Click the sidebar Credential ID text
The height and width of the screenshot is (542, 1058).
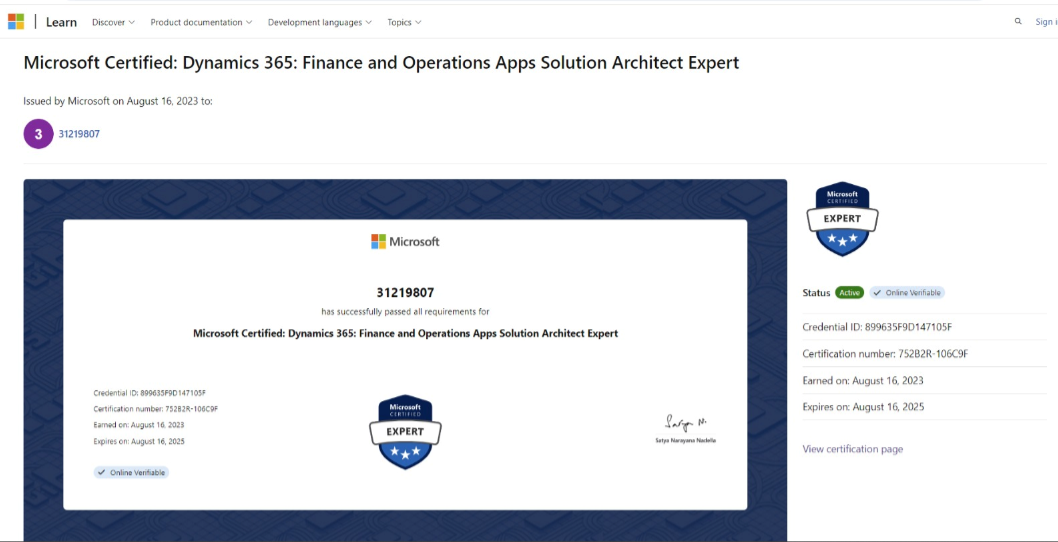coord(877,327)
